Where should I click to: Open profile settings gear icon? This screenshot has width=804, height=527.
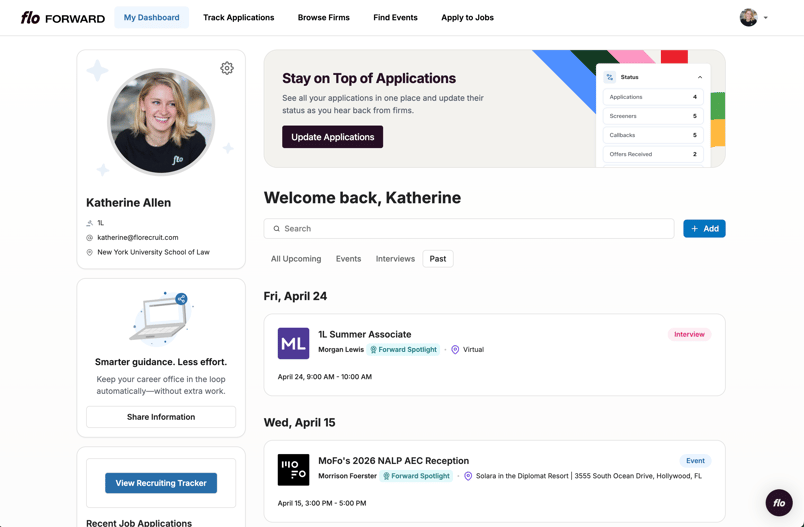coord(227,68)
